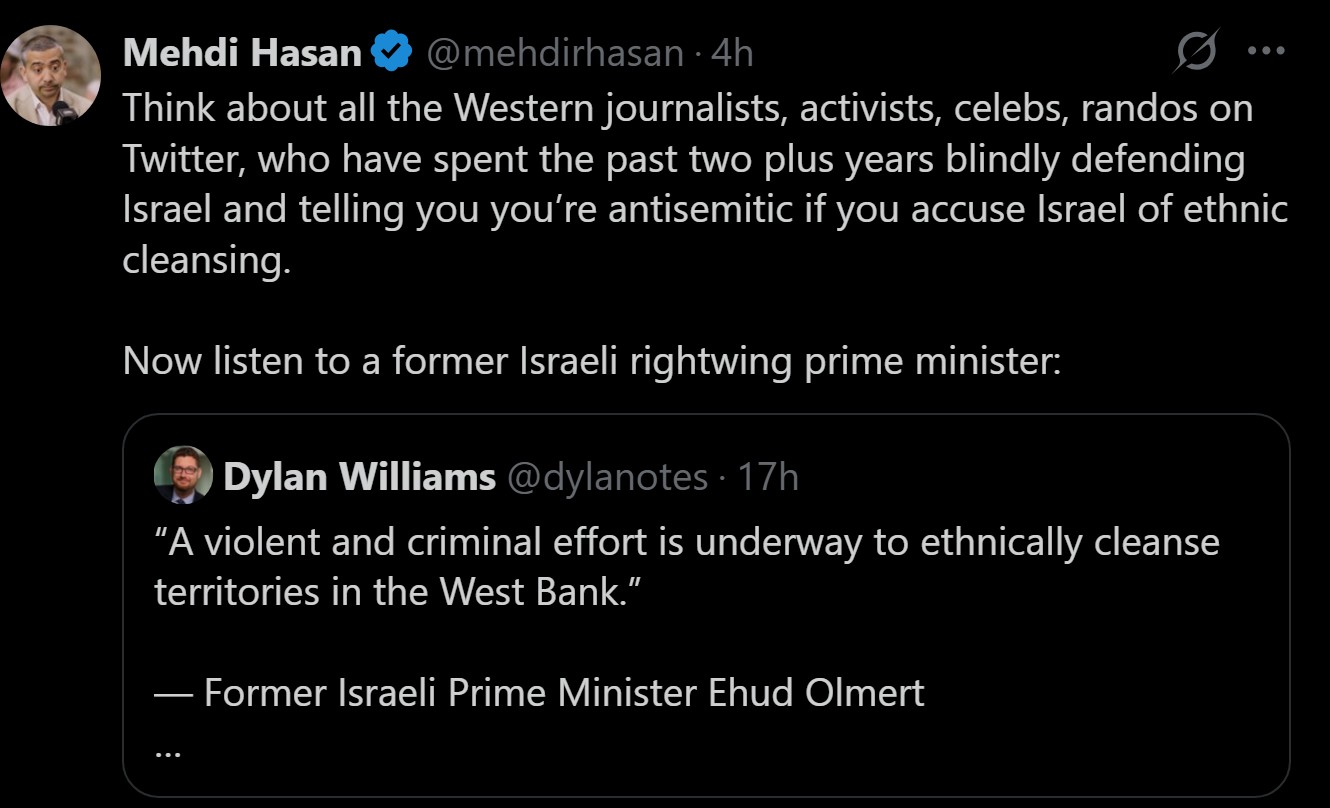1330x808 pixels.
Task: Open Dylan Williams' small avatar
Action: pyautogui.click(x=183, y=475)
